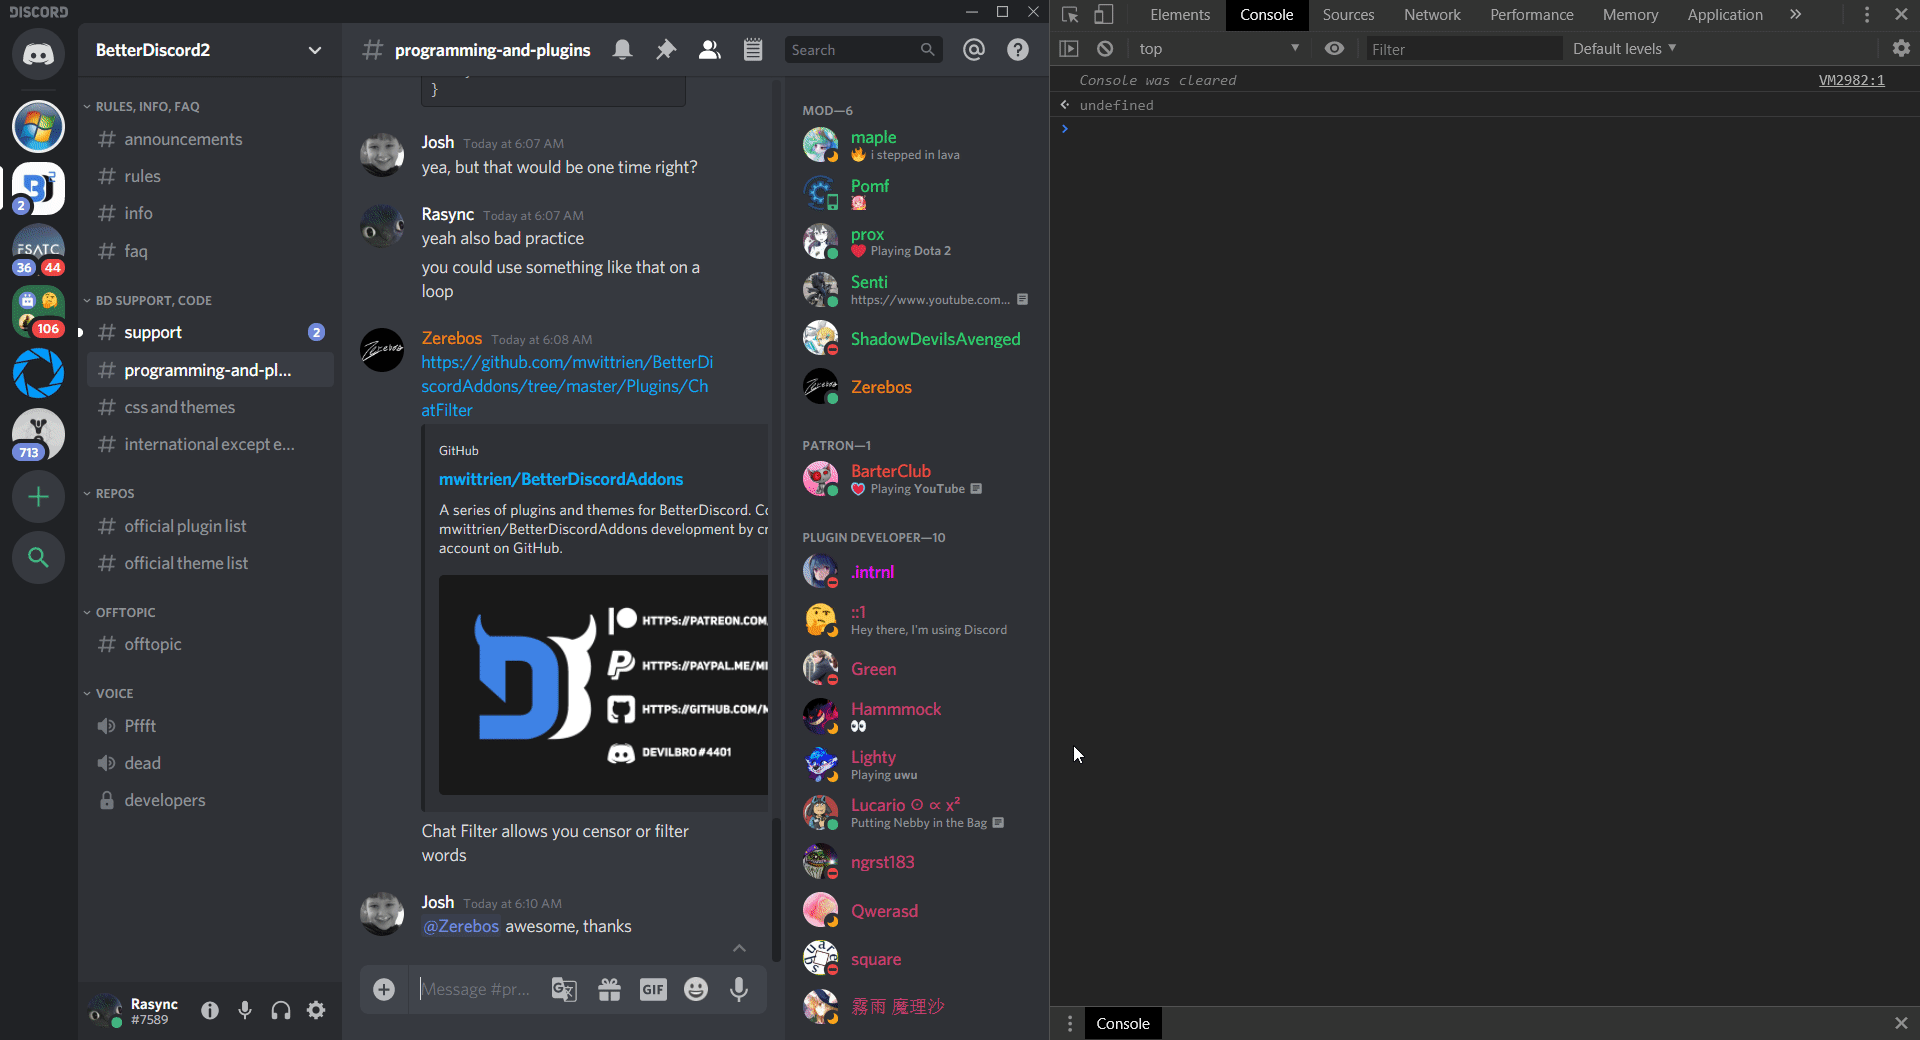
Task: Click the microphone icon in message bar
Action: pos(739,989)
